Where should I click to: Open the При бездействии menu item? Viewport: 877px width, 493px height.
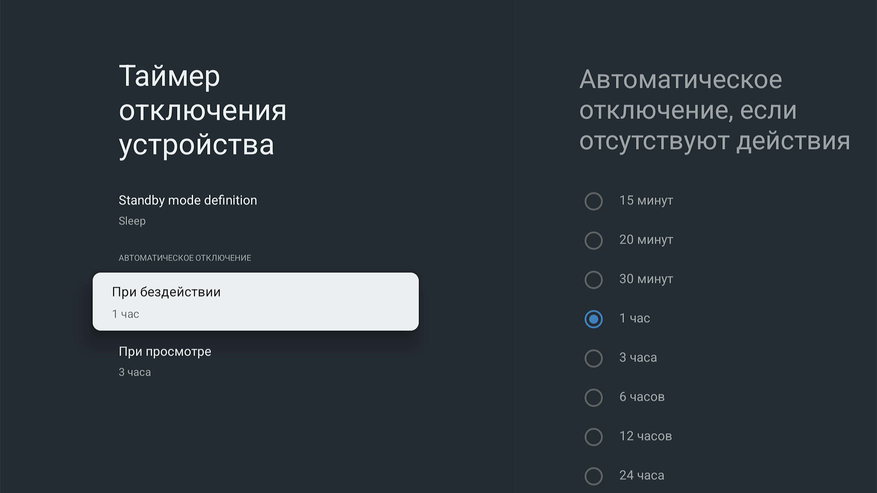pos(255,302)
